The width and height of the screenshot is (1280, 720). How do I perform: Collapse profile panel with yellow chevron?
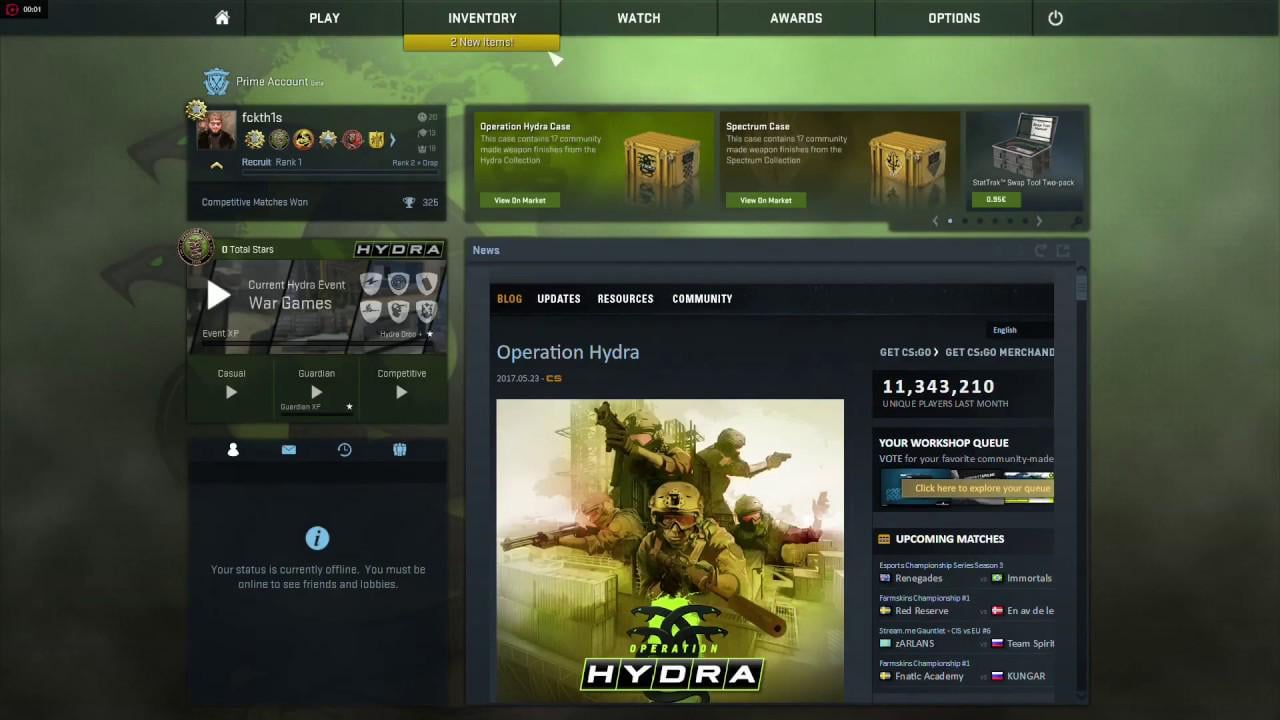coord(216,165)
